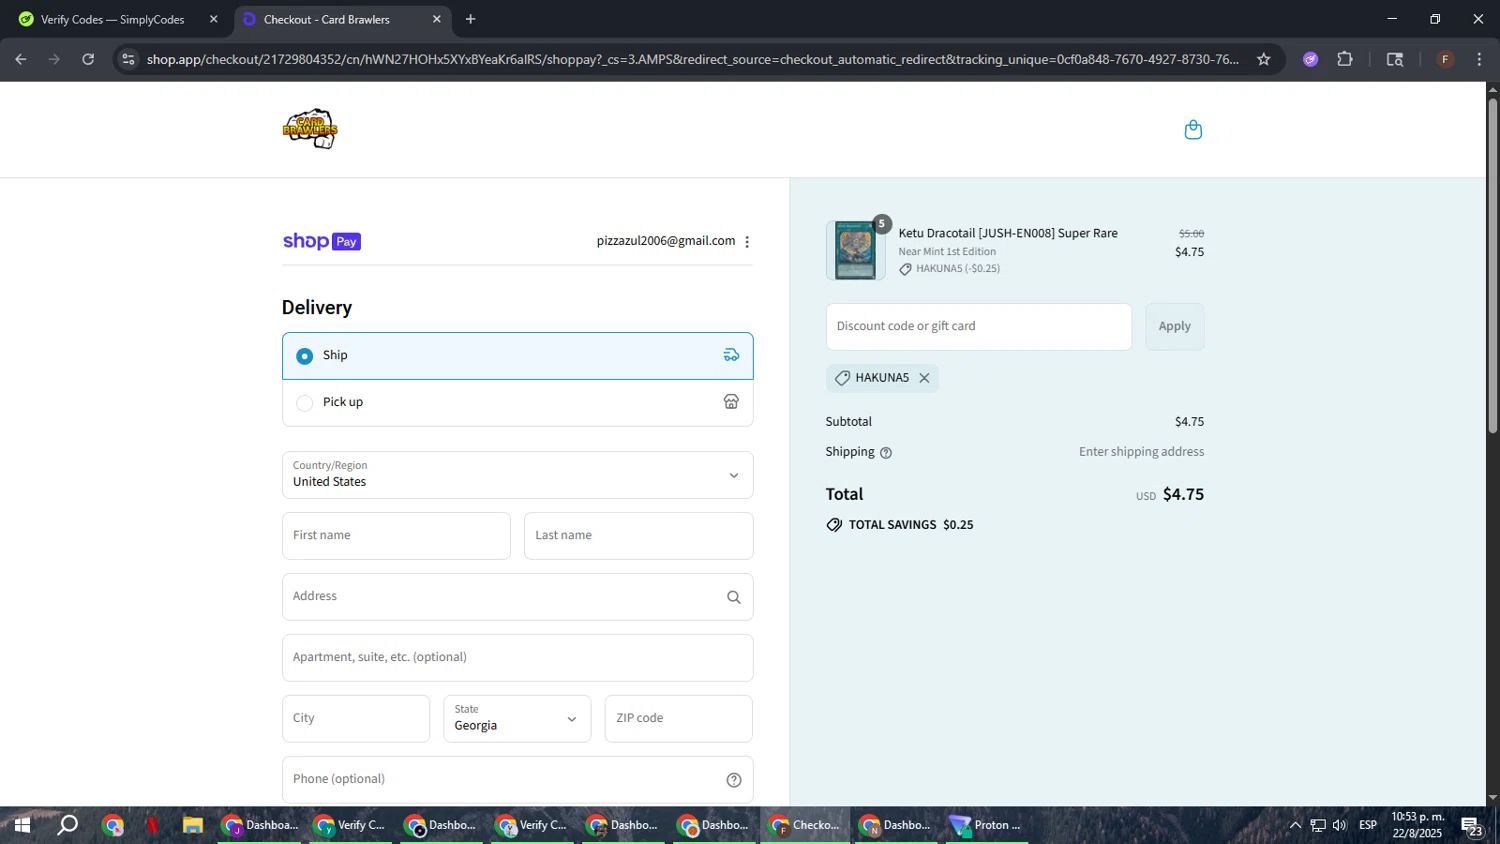Focus the ZIP code field

pos(679,719)
